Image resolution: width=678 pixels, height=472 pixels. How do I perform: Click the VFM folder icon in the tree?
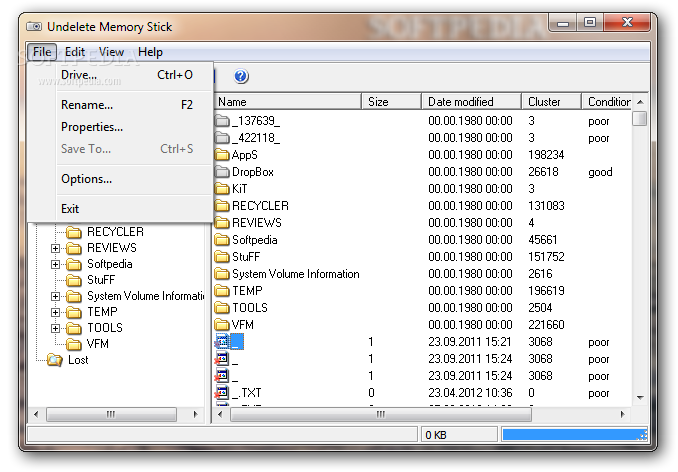pyautogui.click(x=74, y=344)
